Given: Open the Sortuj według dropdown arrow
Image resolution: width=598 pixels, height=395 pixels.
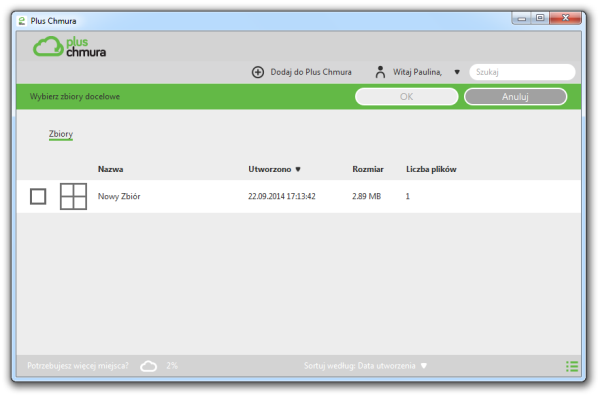Looking at the screenshot, I should [423, 366].
